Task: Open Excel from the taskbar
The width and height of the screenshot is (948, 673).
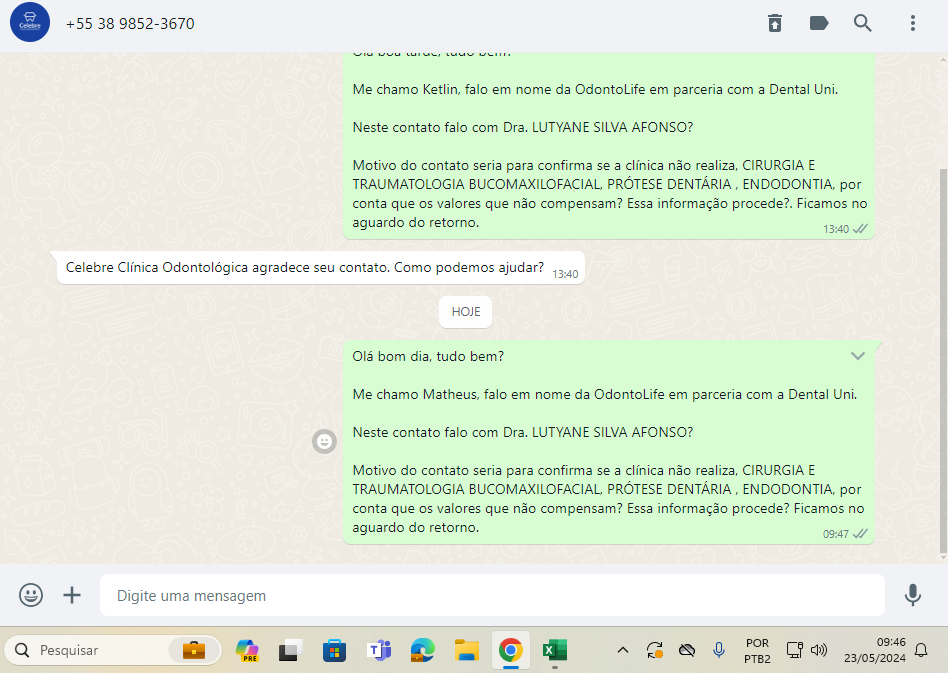Action: (x=554, y=650)
